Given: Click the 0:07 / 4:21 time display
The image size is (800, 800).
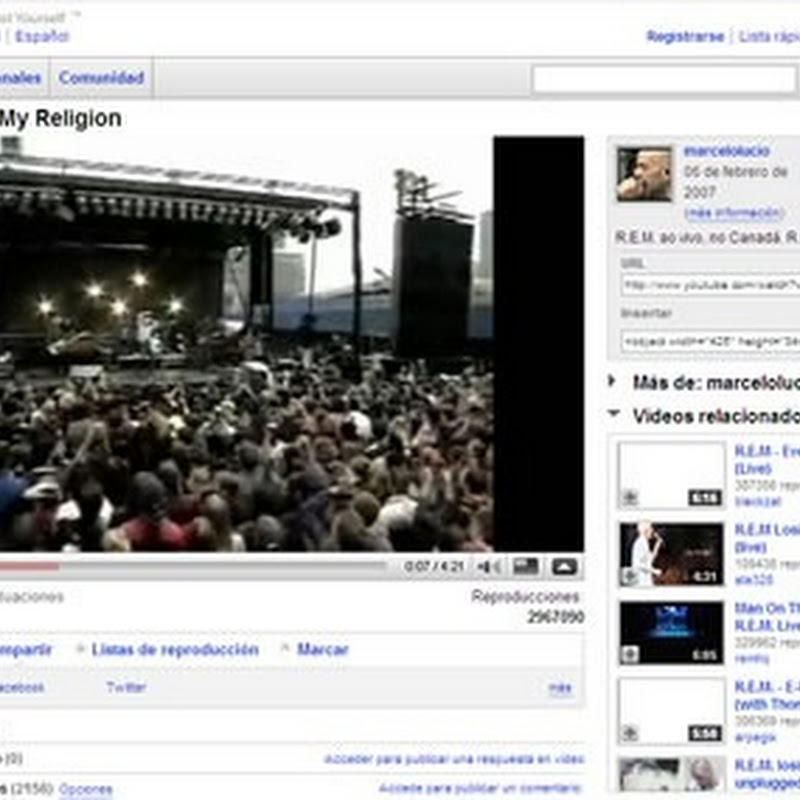Looking at the screenshot, I should (433, 566).
